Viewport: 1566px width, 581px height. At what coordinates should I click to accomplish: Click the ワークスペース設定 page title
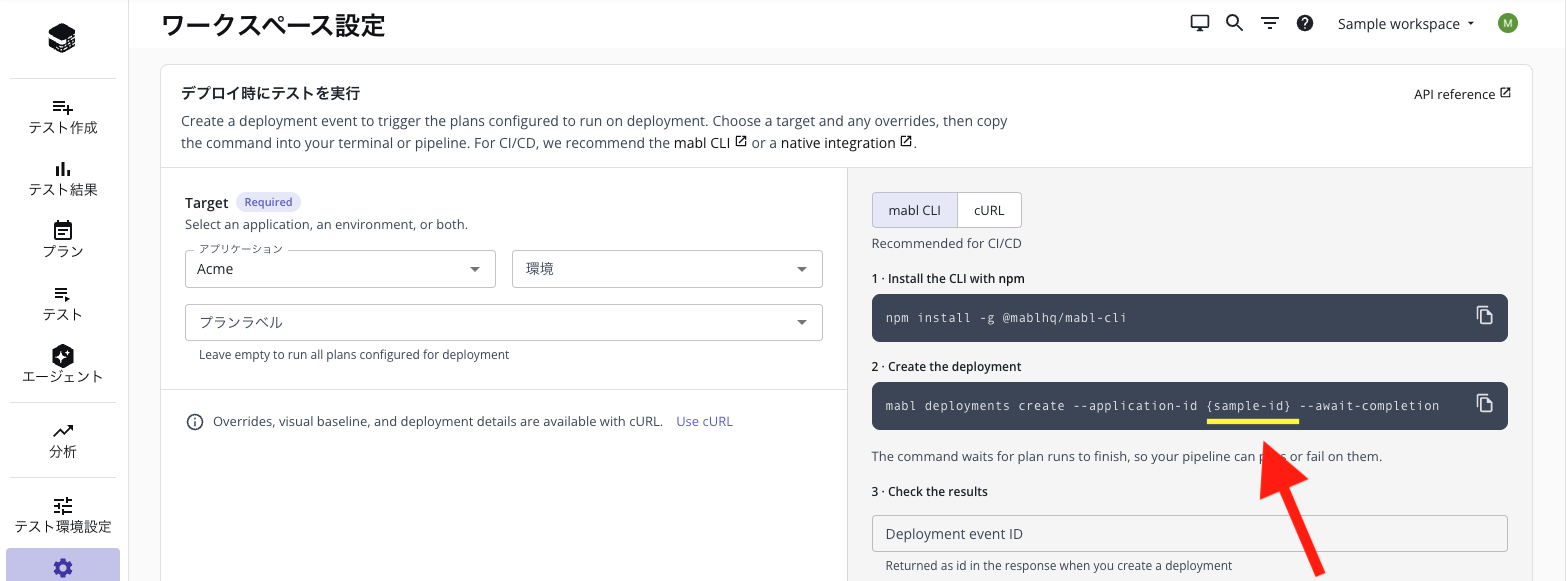tap(273, 25)
